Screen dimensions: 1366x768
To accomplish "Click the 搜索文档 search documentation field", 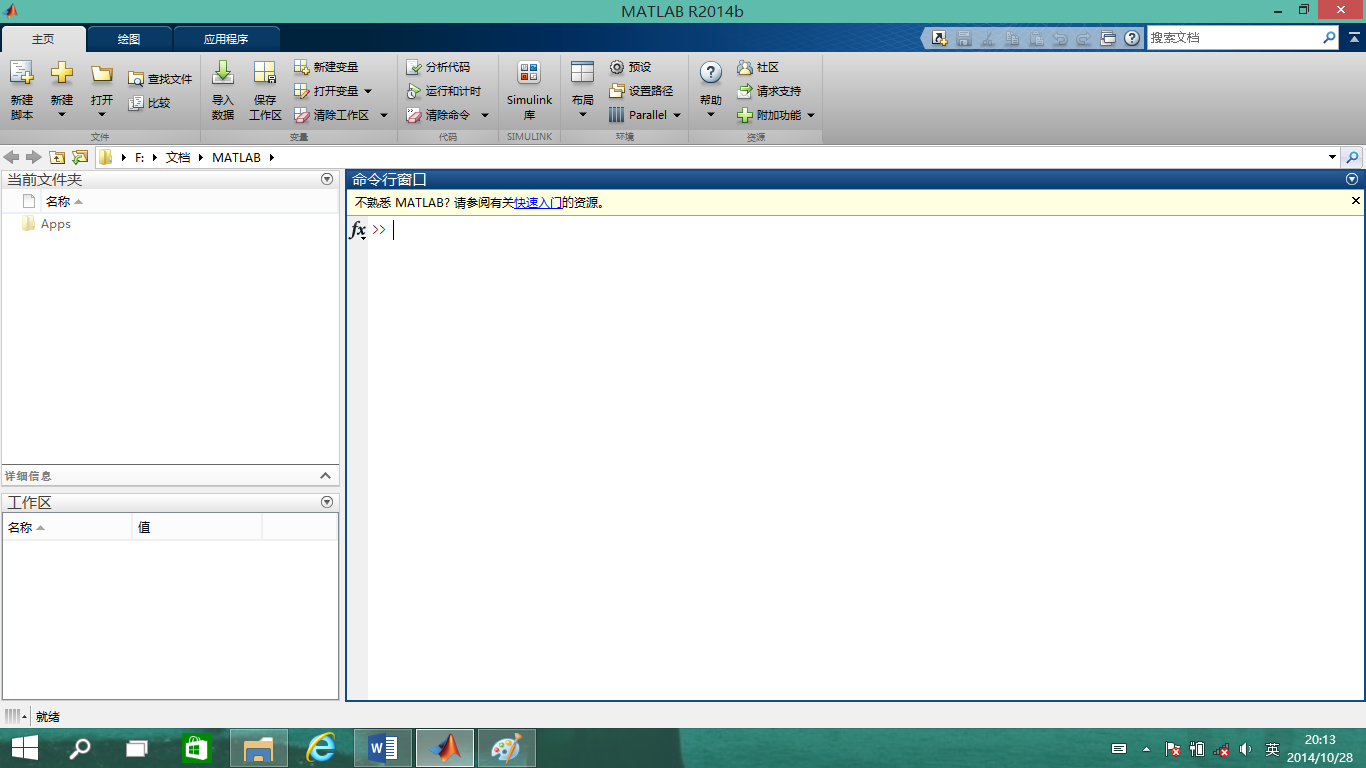I will tap(1232, 38).
